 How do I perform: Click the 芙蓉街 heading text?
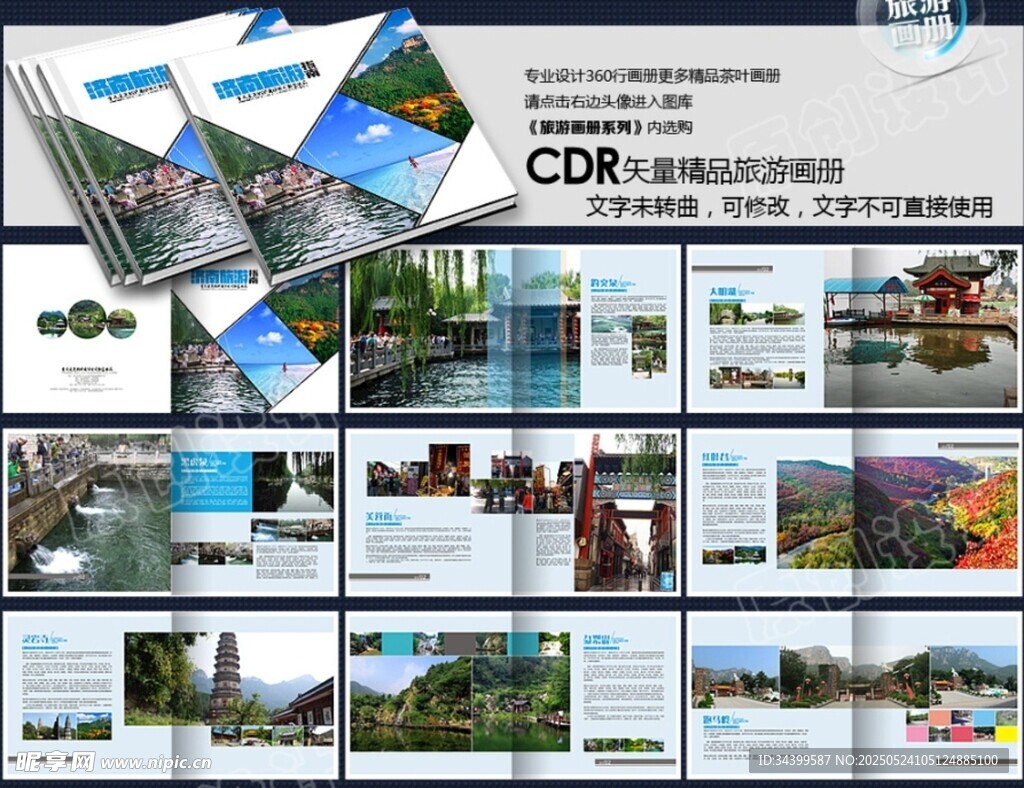(379, 517)
